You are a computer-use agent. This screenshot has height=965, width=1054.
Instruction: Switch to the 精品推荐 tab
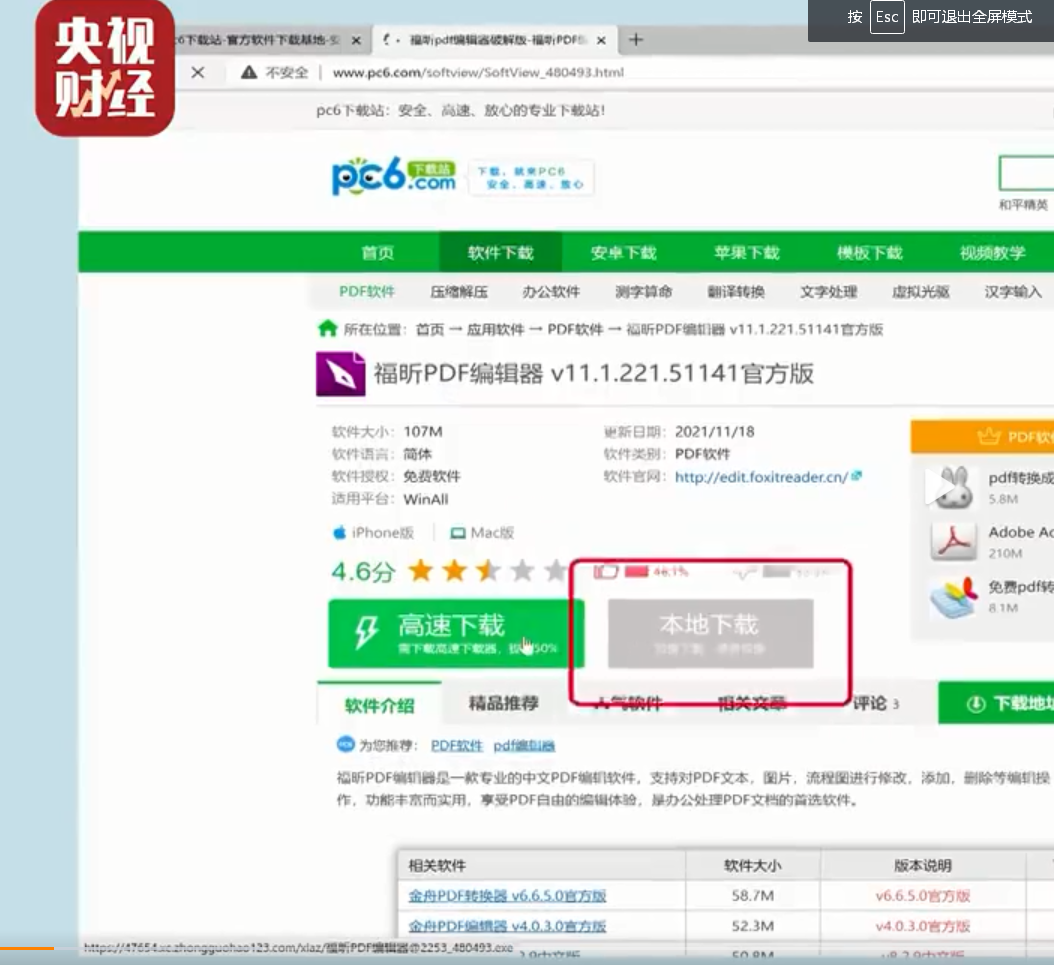503,704
